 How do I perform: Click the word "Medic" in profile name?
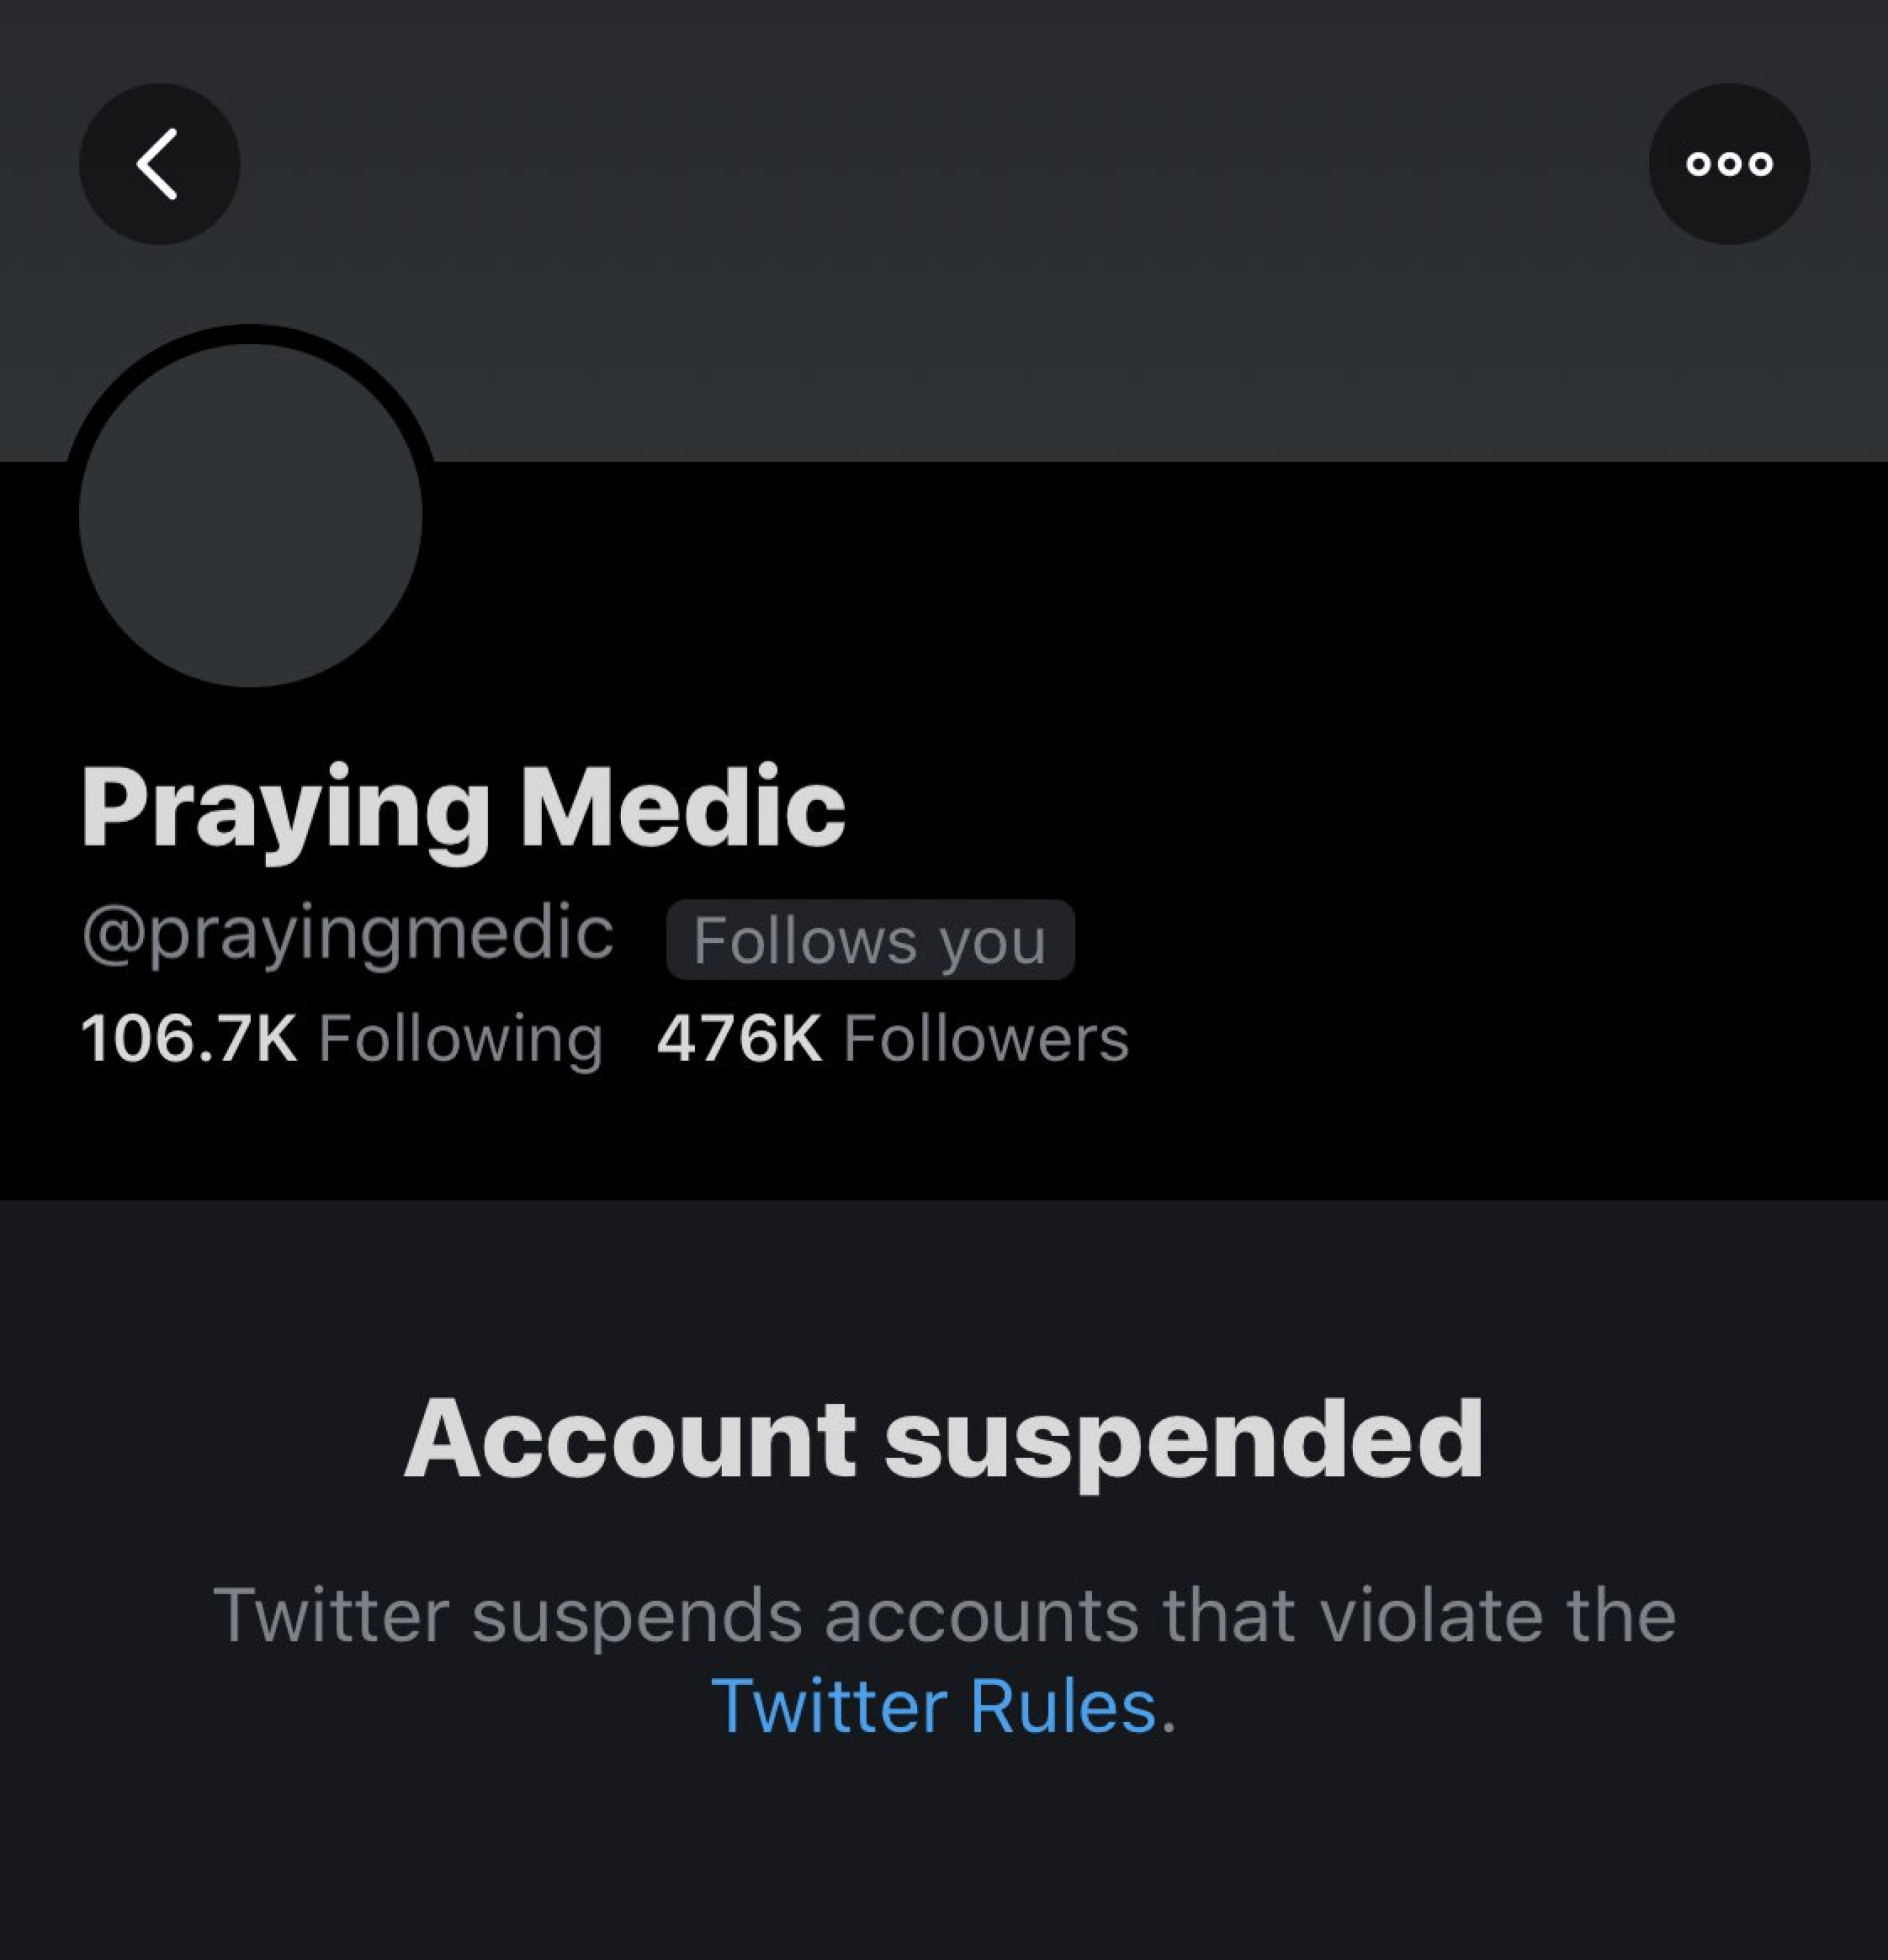682,808
